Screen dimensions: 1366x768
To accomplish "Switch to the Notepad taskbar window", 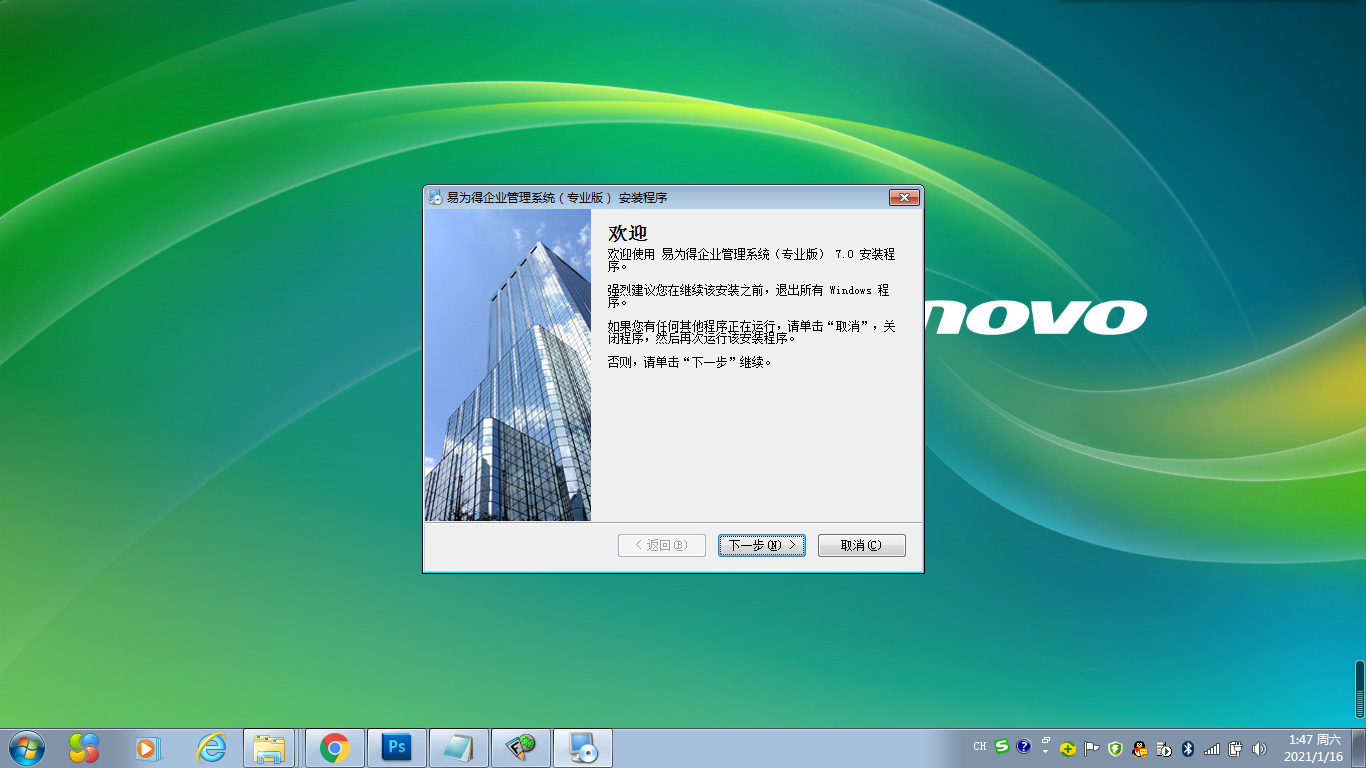I will coord(458,748).
